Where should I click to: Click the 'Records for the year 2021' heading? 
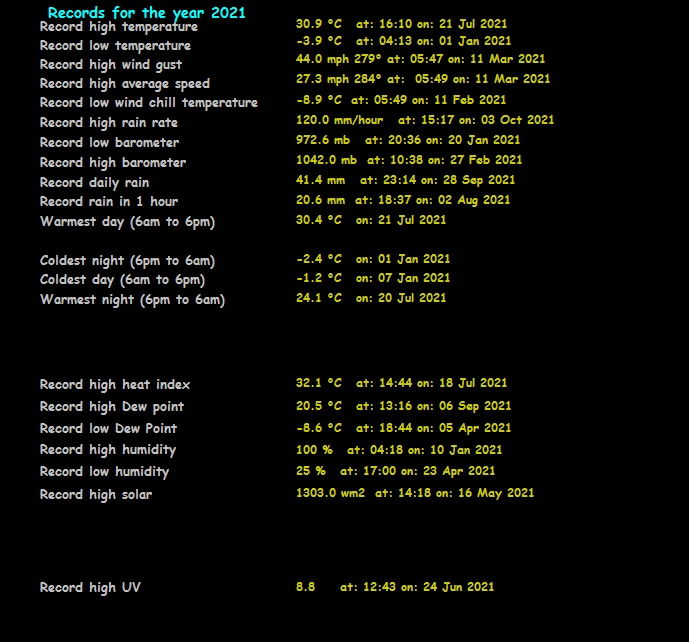[x=146, y=13]
